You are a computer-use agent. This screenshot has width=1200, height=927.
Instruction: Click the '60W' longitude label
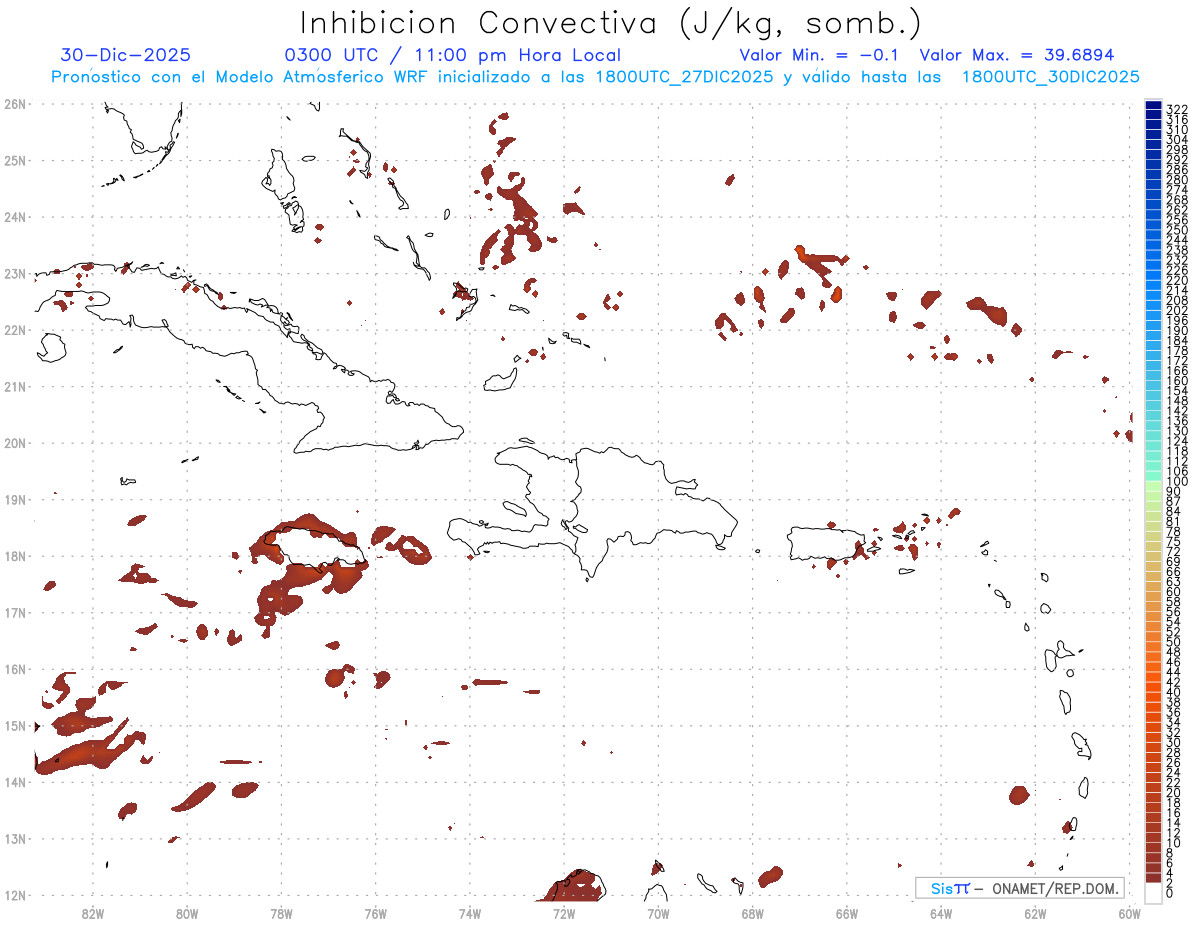tap(1130, 912)
